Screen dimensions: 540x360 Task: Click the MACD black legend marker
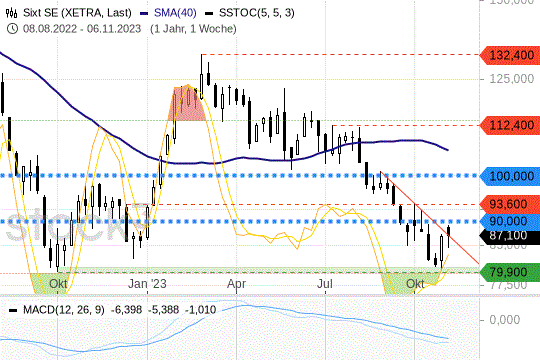pos(13,310)
